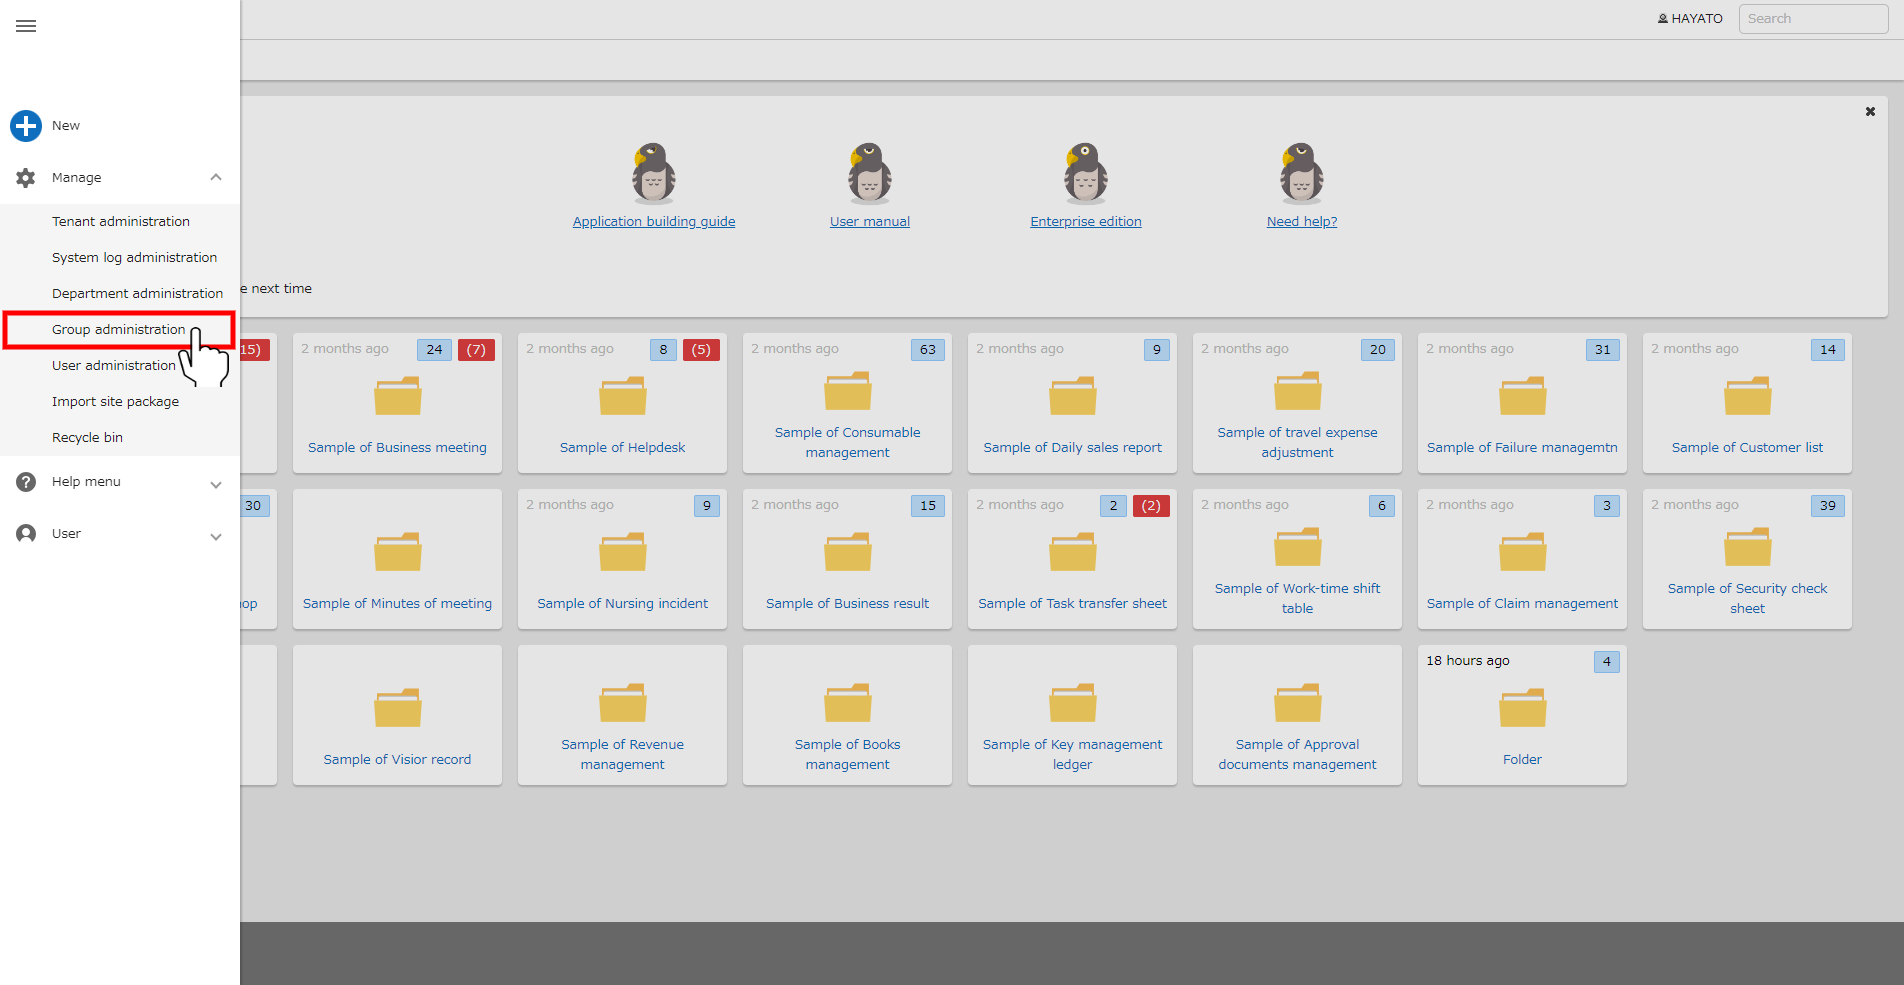Open the Sample of Helpdesk folder icon
The height and width of the screenshot is (985, 1904).
[x=622, y=396]
